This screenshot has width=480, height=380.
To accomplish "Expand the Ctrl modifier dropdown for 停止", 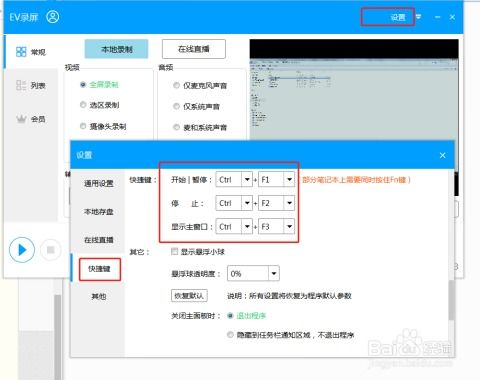I will point(247,203).
